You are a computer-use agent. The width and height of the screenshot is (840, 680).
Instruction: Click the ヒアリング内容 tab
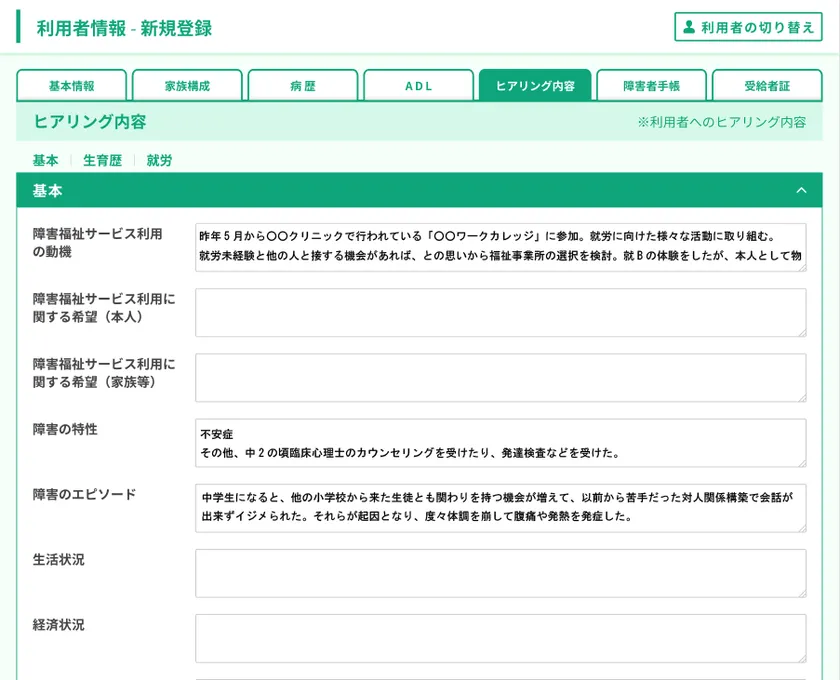[535, 86]
